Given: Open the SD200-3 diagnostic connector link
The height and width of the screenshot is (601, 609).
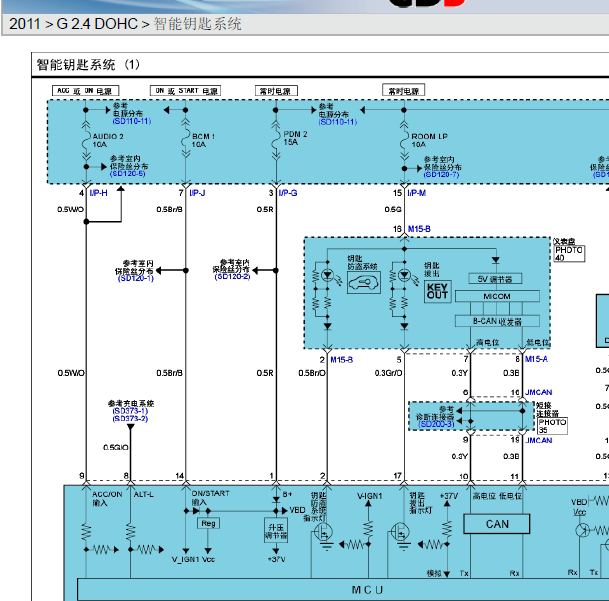Looking at the screenshot, I should coord(437,424).
